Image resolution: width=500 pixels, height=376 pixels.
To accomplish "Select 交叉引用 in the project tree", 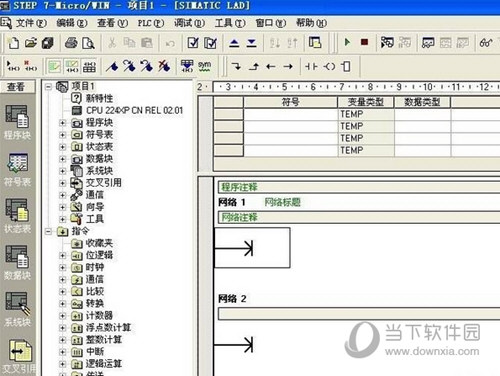I will click(104, 183).
